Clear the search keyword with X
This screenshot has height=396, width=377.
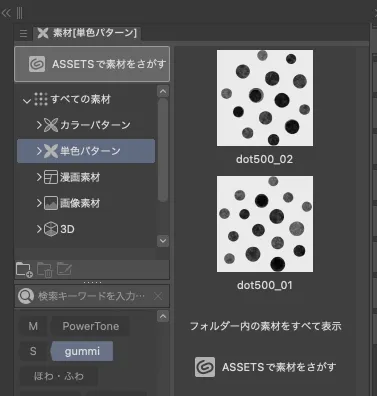coord(158,296)
